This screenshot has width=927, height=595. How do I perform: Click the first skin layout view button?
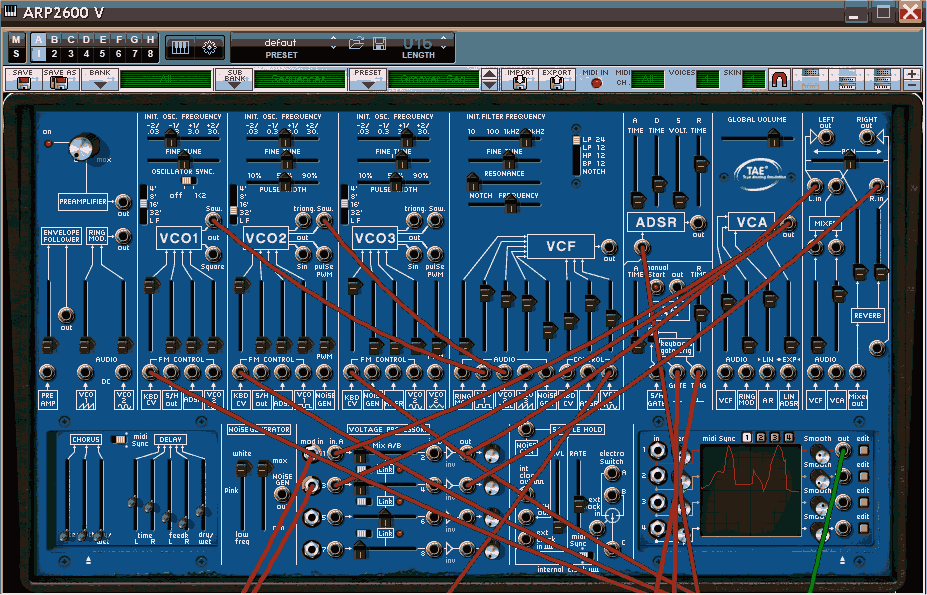pyautogui.click(x=811, y=79)
